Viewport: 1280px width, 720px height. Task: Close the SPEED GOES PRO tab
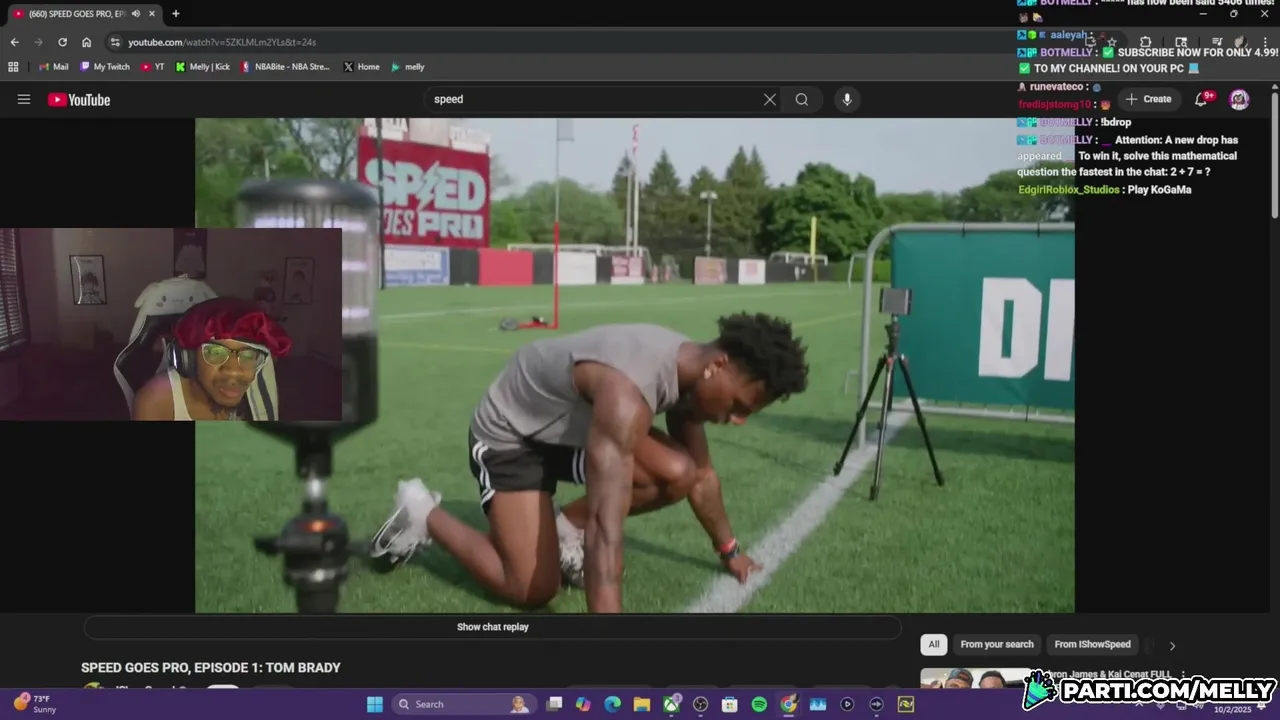pyautogui.click(x=151, y=14)
